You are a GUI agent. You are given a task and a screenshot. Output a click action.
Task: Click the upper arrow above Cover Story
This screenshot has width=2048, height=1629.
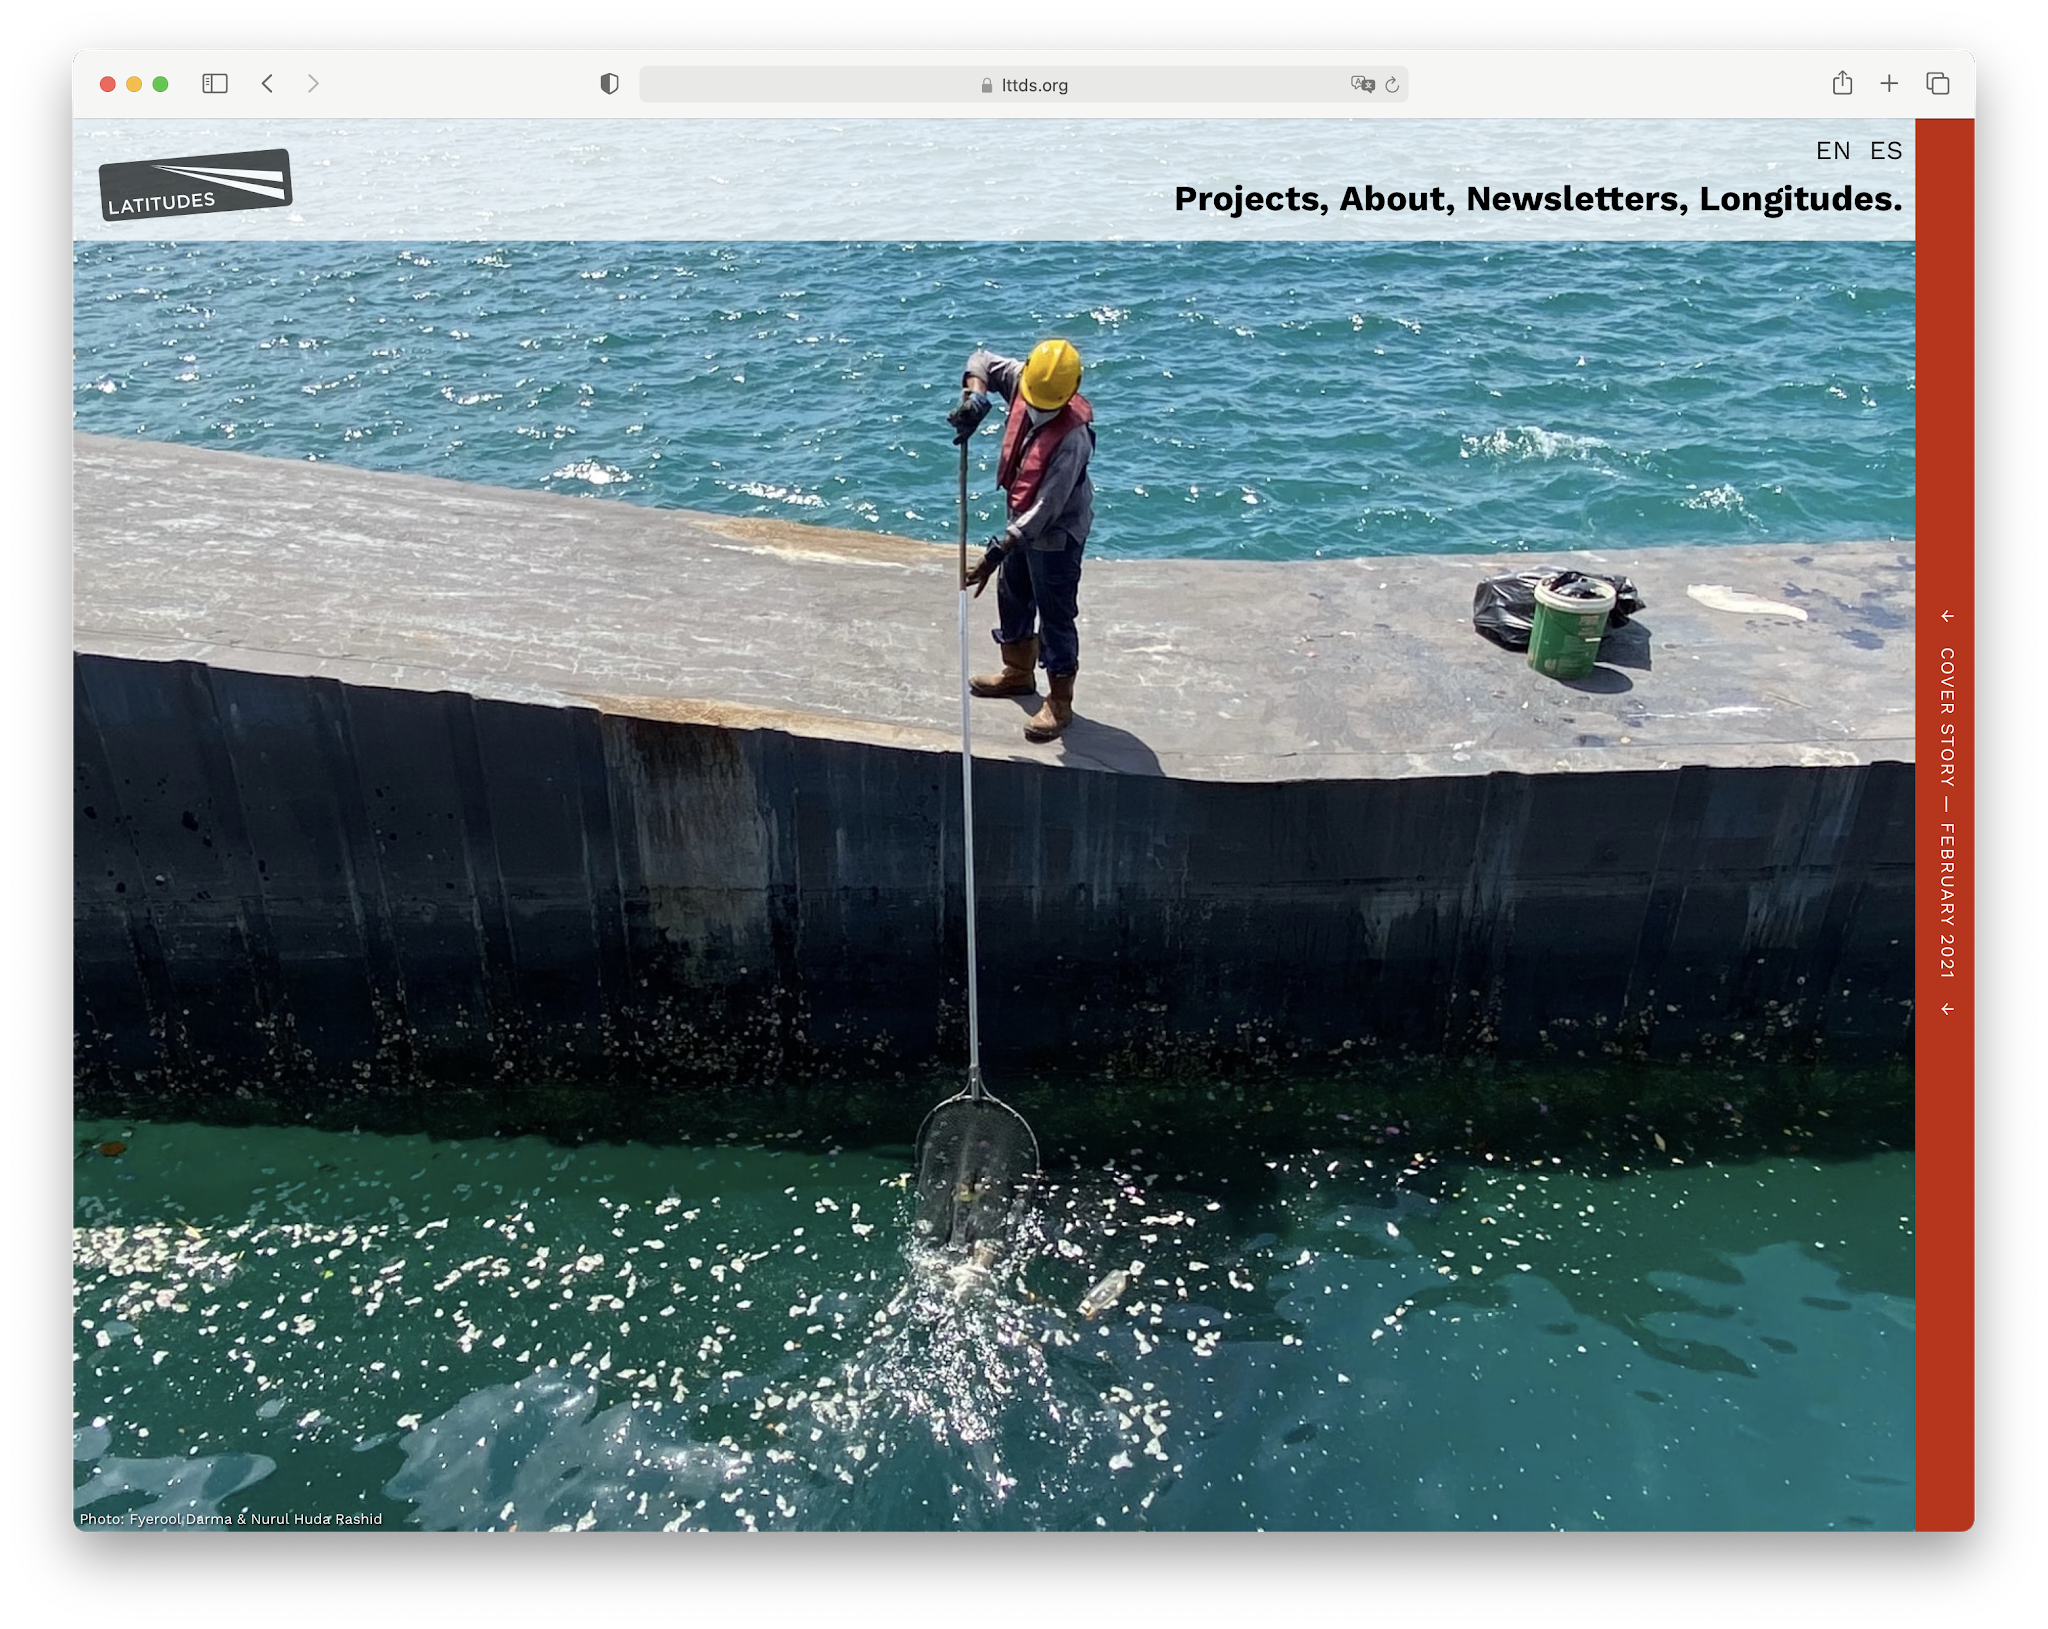tap(1947, 616)
